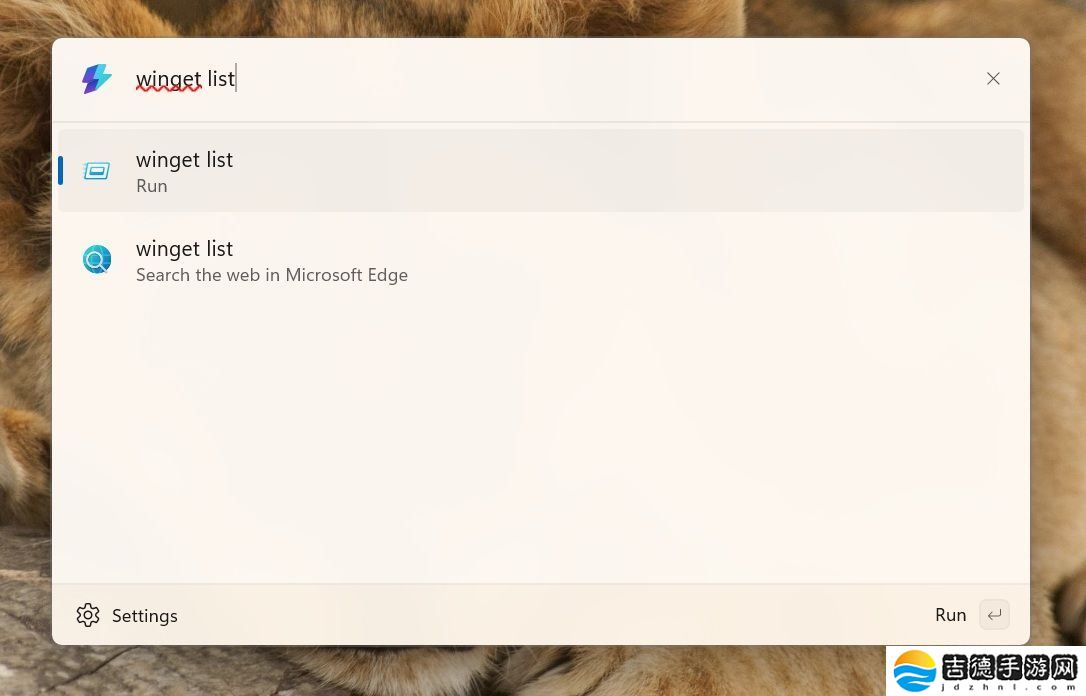Open Settings via the bottom-left label
Screen dimensions: 1086x696
(x=144, y=616)
